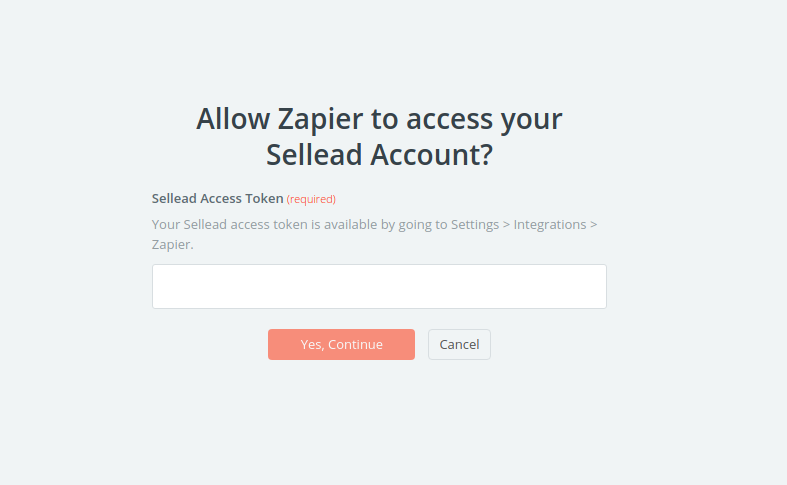Click the word Zapier in the title

[x=320, y=120]
